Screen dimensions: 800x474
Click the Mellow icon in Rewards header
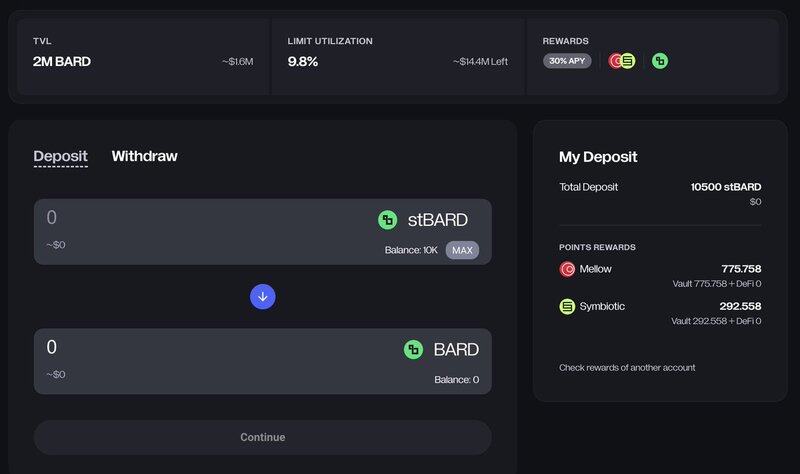pyautogui.click(x=616, y=61)
